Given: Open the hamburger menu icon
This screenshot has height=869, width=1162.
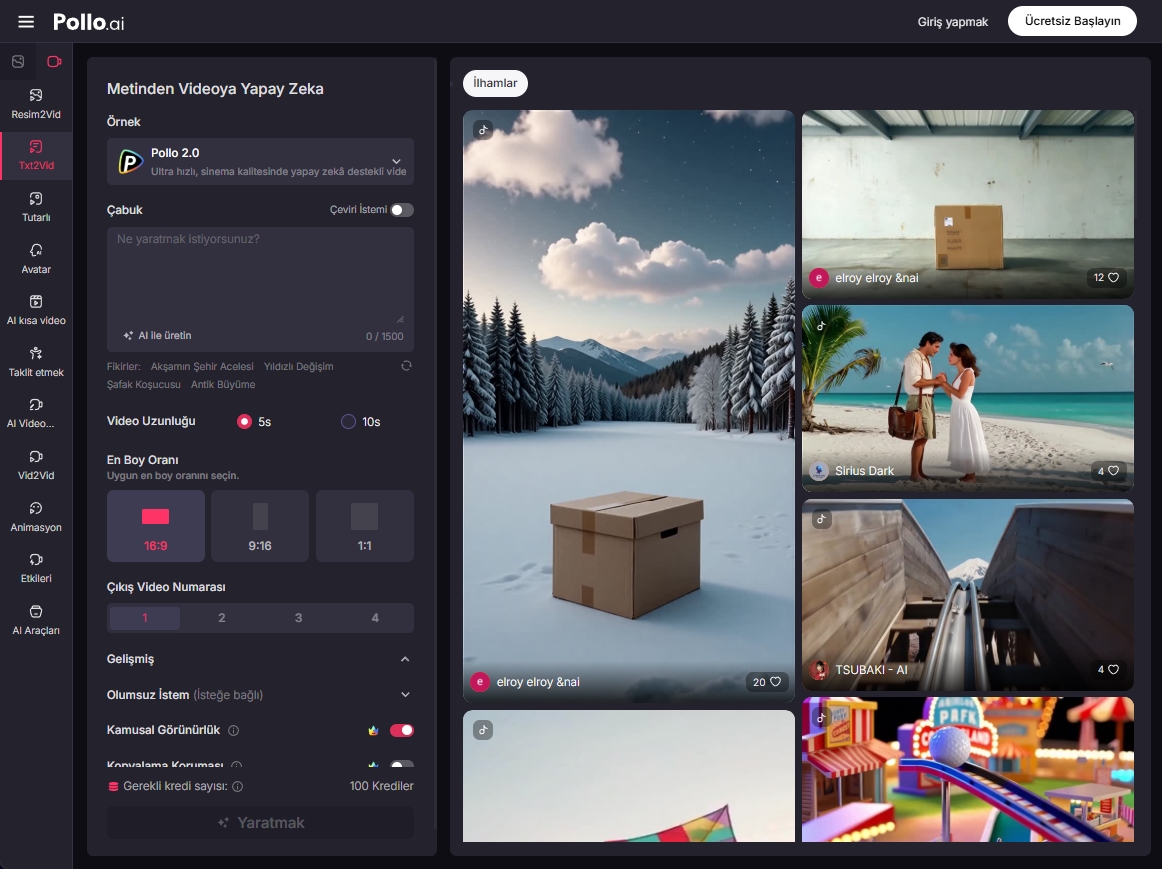Looking at the screenshot, I should 26,22.
